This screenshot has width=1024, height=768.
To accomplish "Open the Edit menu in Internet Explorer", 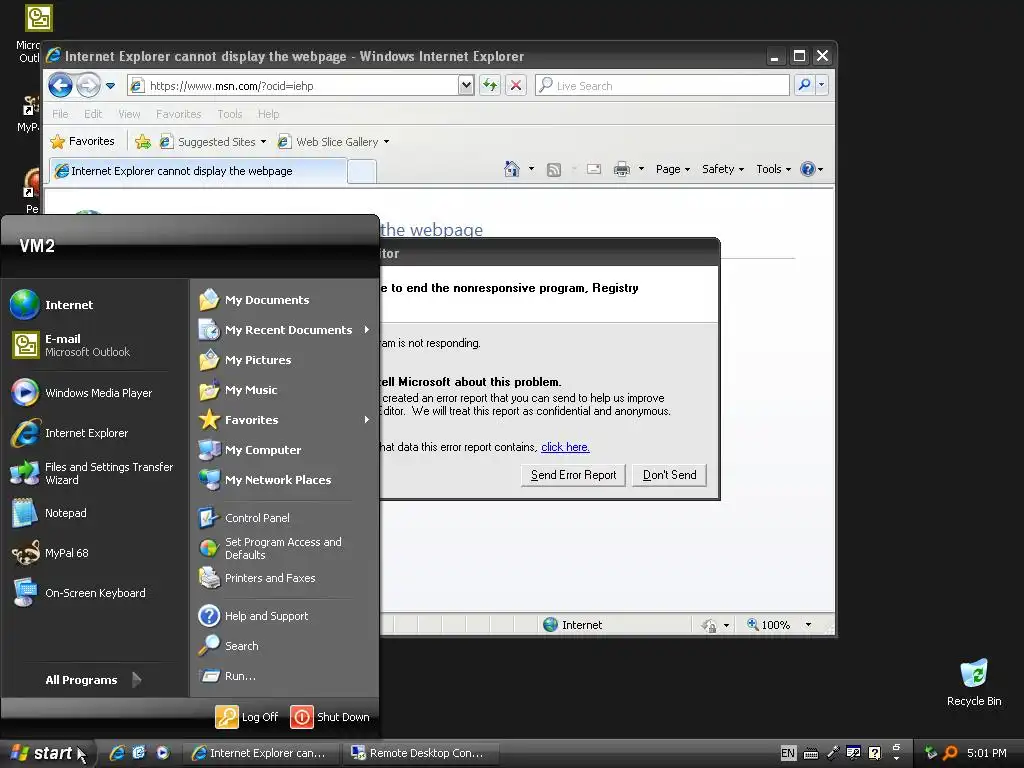I will tap(93, 114).
